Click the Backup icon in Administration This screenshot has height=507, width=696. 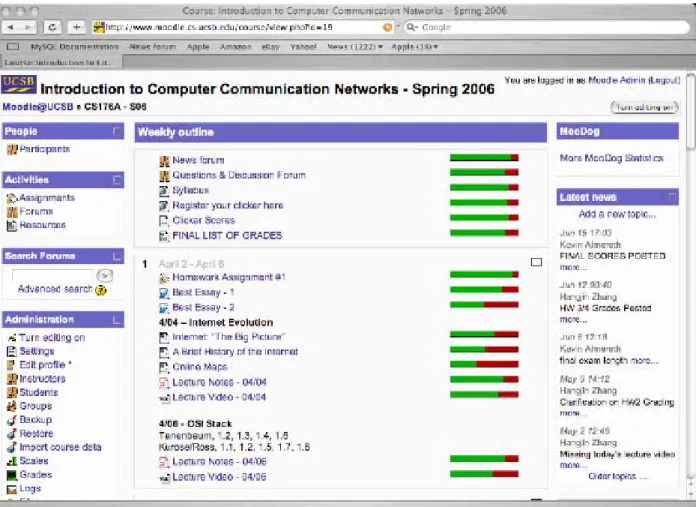click(x=12, y=420)
